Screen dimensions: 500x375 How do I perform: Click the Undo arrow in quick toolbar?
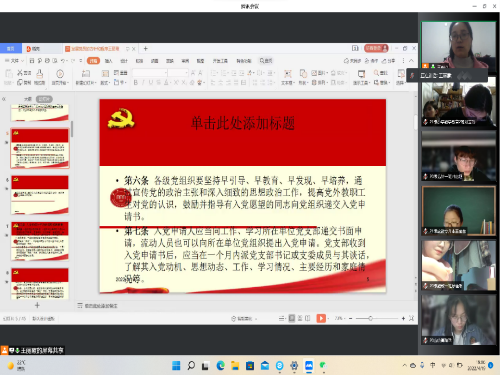pyautogui.click(x=62, y=61)
